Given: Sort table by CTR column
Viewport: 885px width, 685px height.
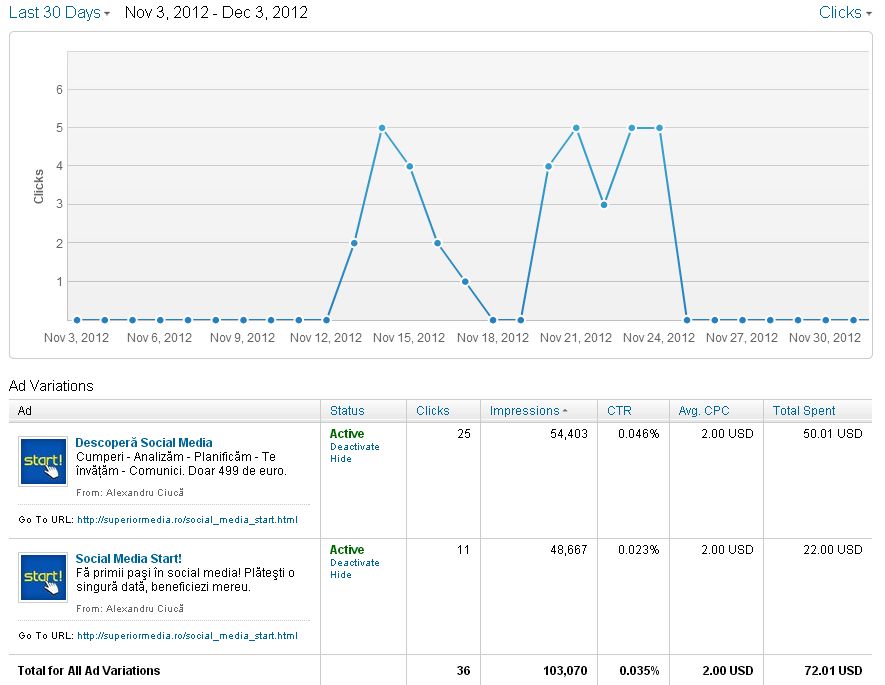Looking at the screenshot, I should pos(619,411).
